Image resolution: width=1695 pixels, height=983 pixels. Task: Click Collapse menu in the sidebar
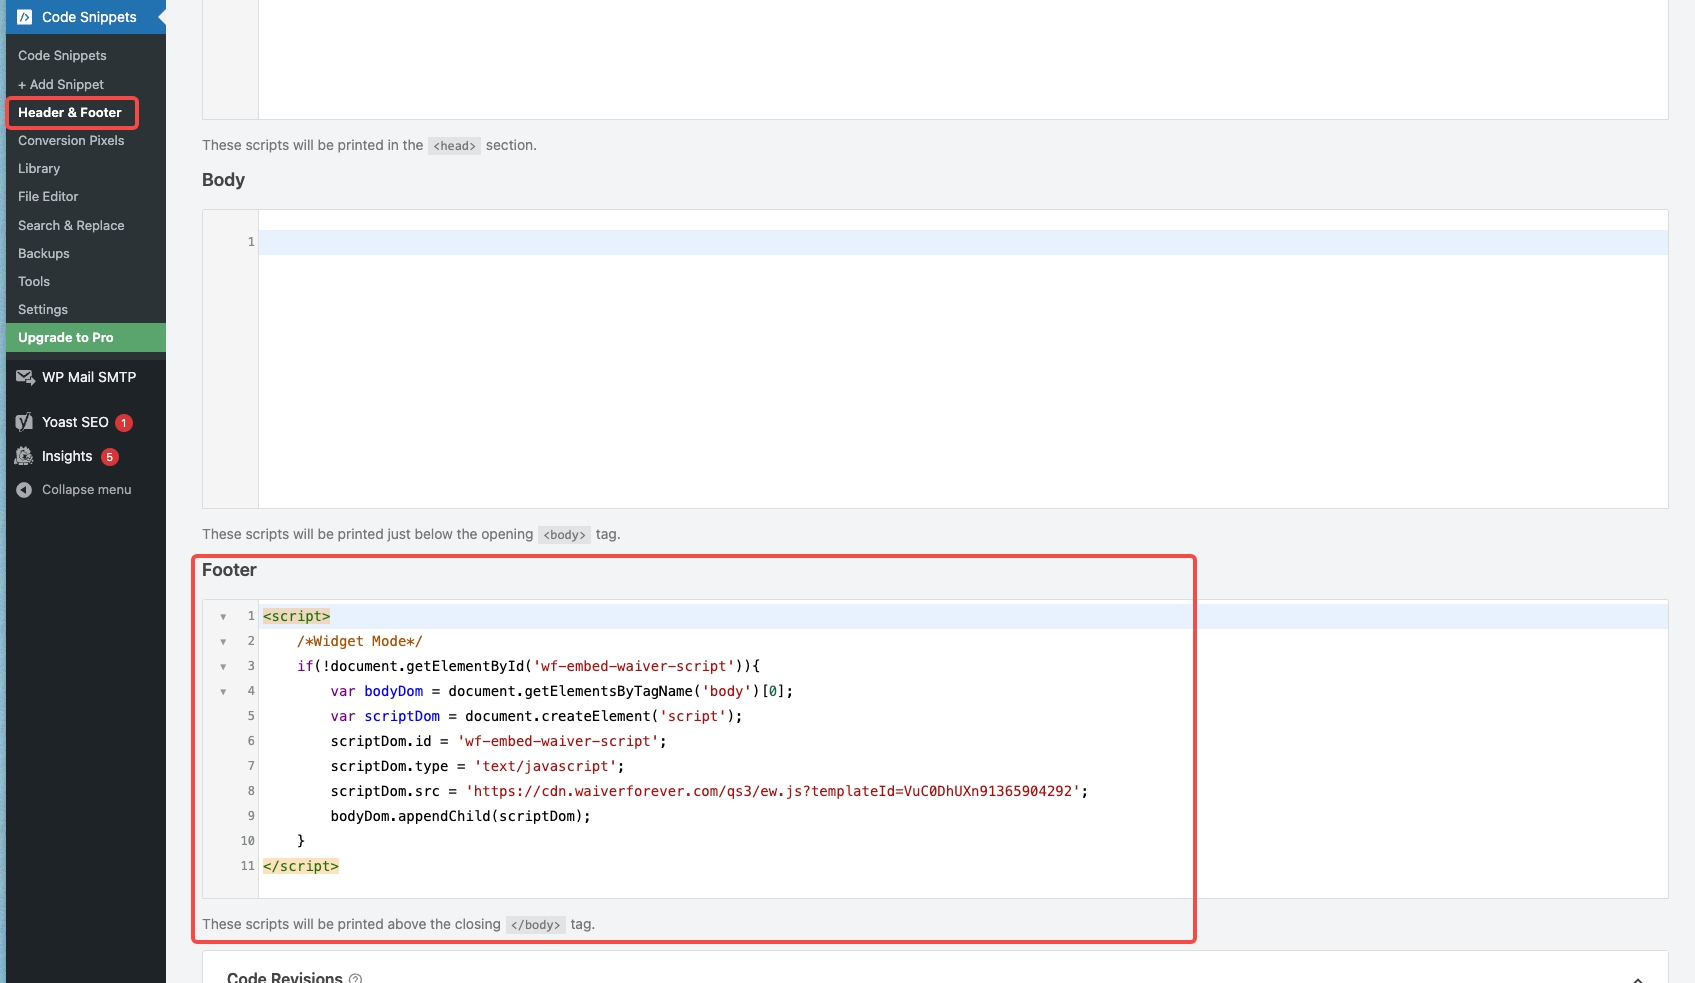pyautogui.click(x=86, y=490)
